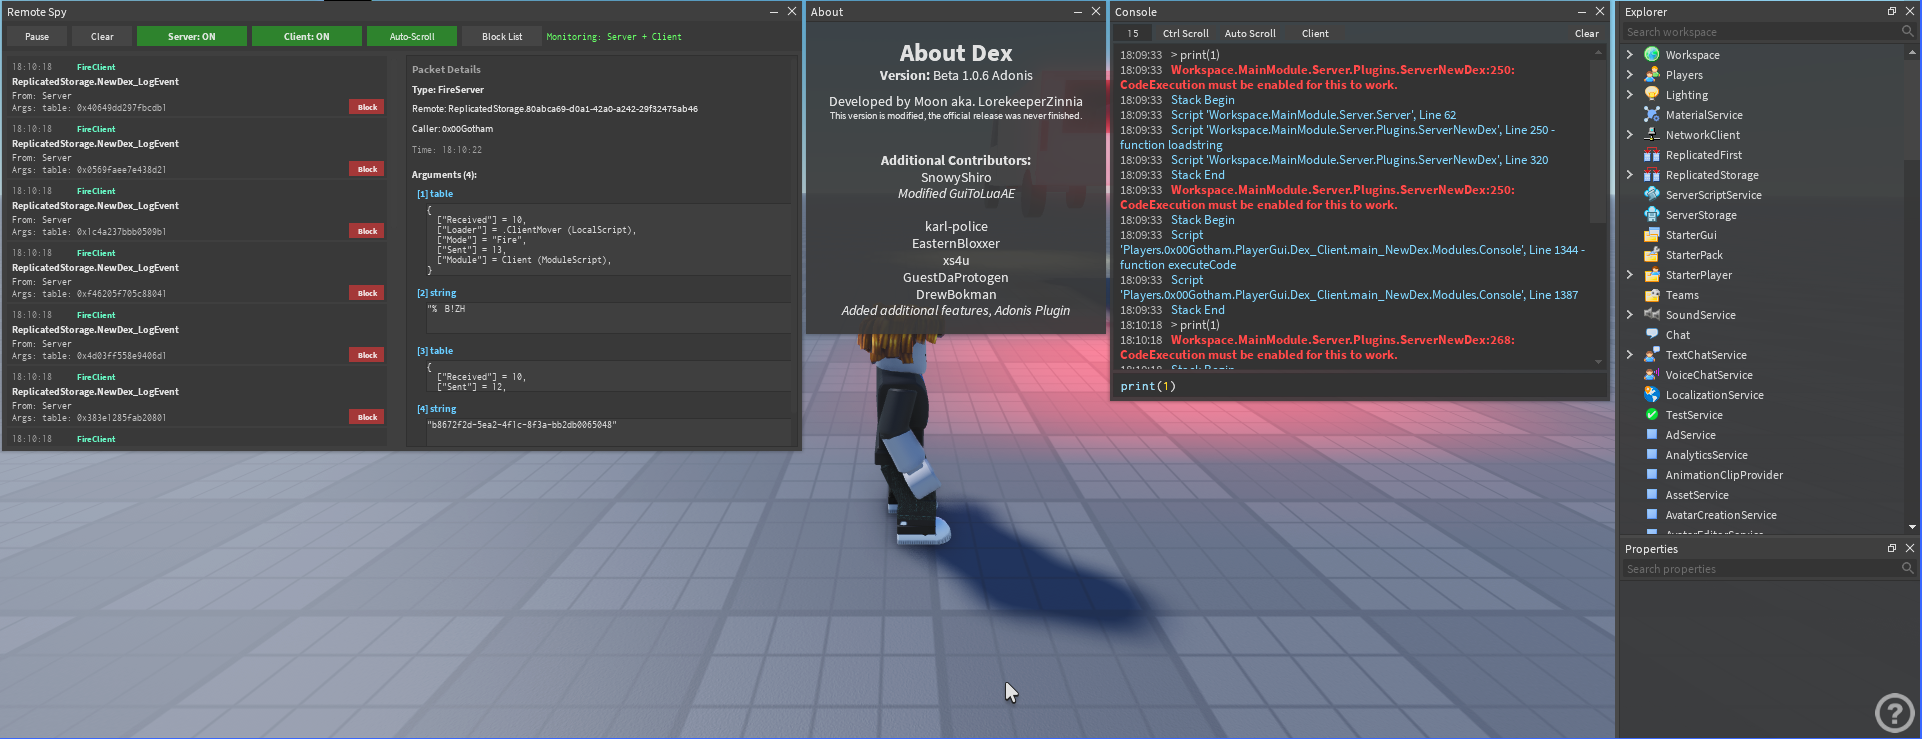Expand the NetworkClient tree node
The width and height of the screenshot is (1922, 739).
tap(1630, 135)
